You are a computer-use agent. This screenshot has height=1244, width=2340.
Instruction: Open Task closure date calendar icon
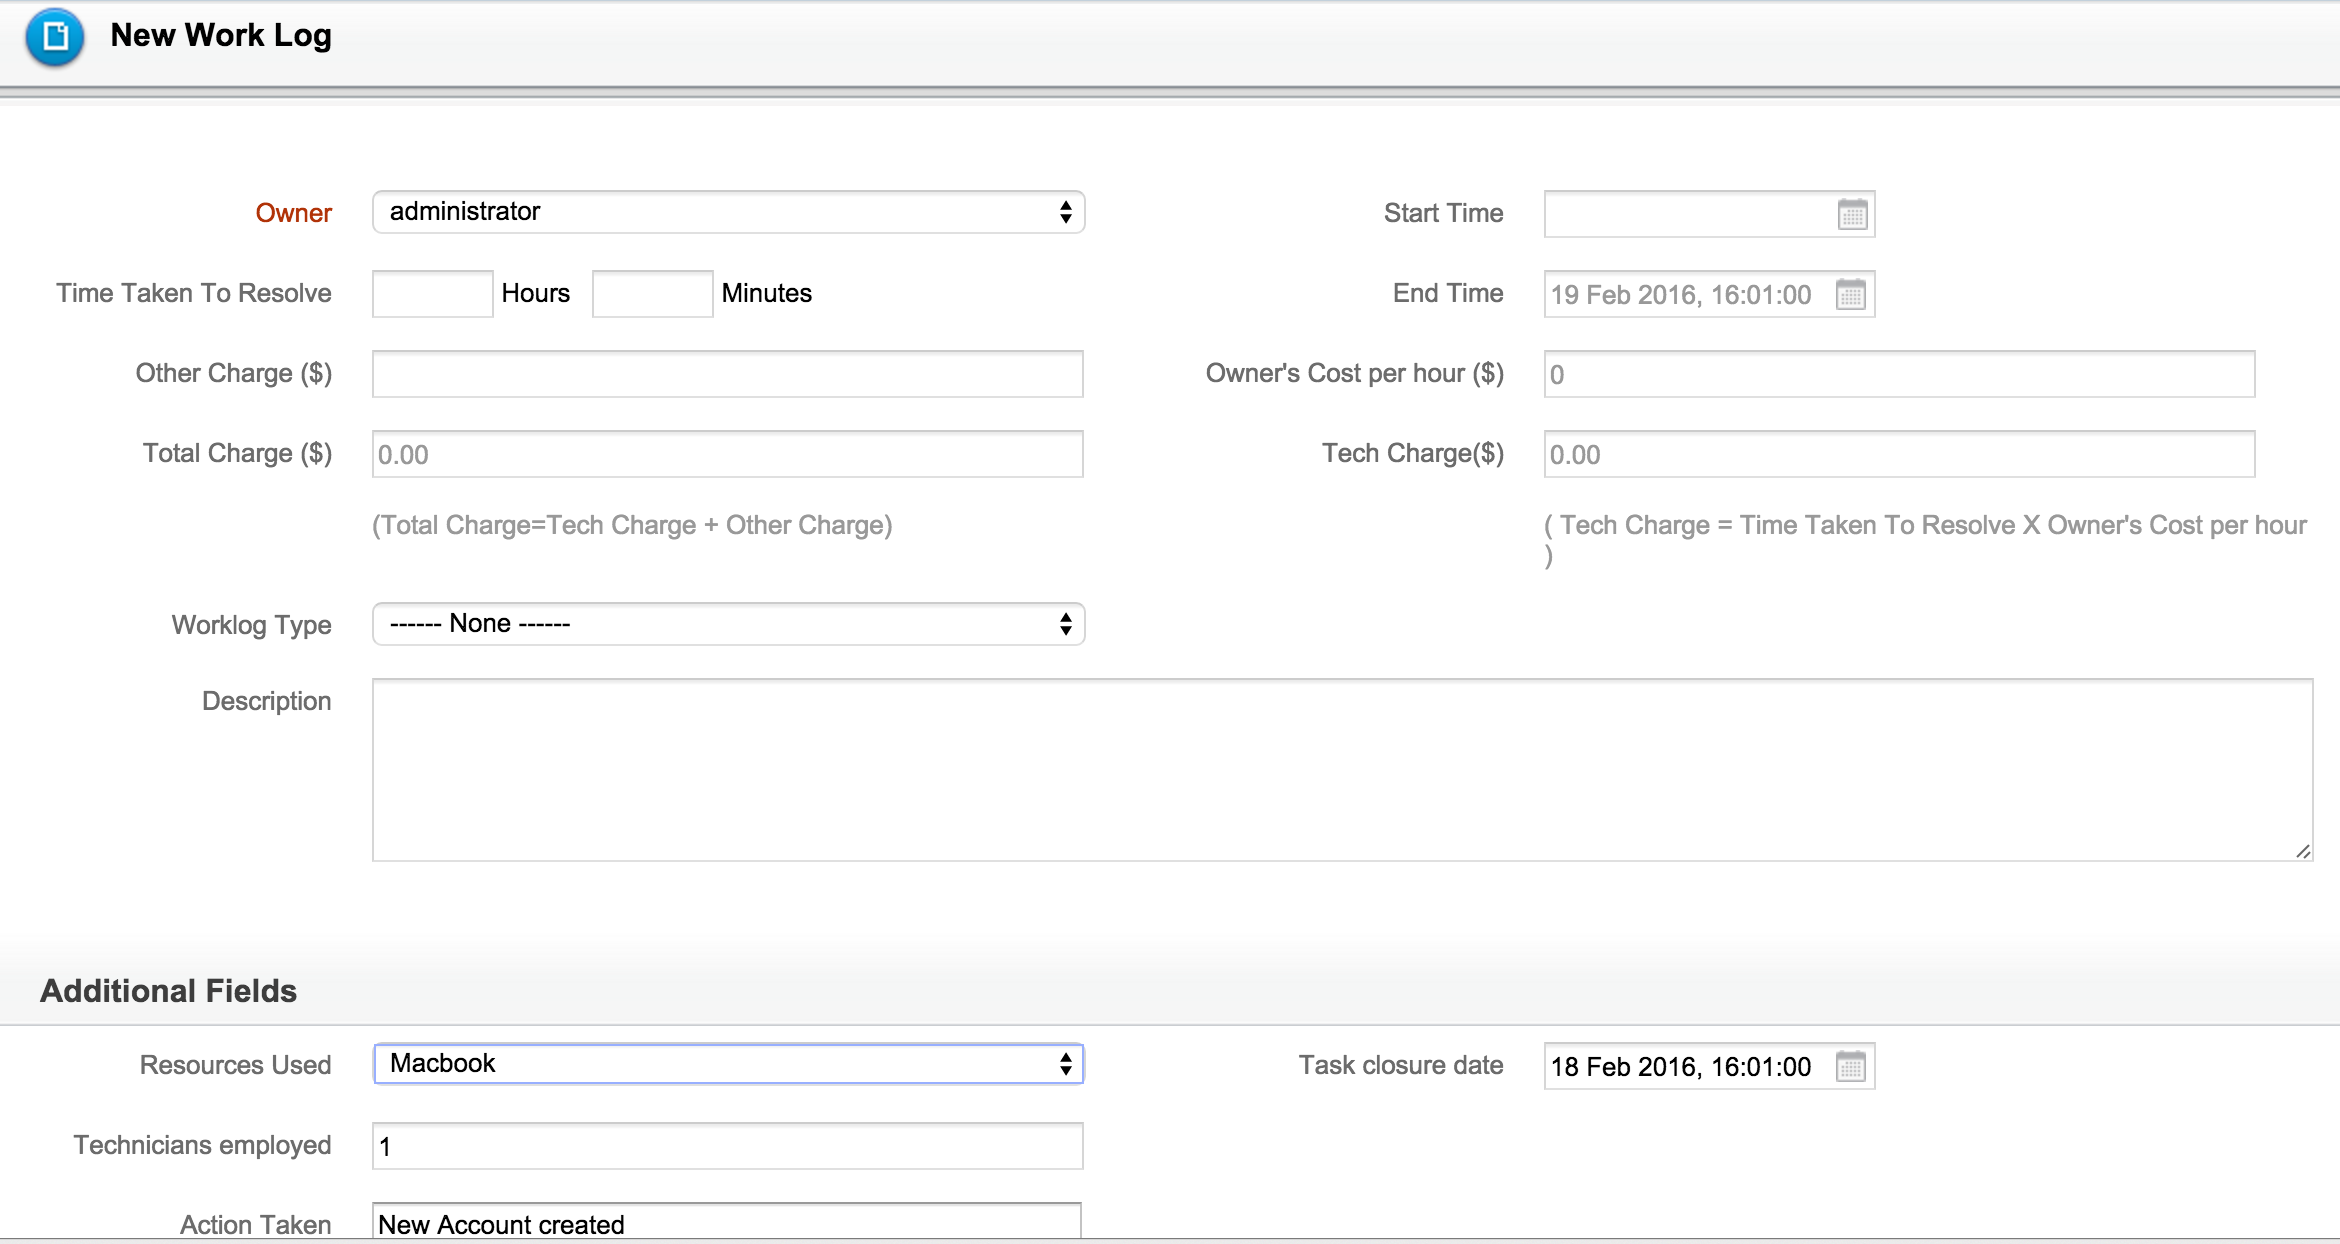[1850, 1066]
